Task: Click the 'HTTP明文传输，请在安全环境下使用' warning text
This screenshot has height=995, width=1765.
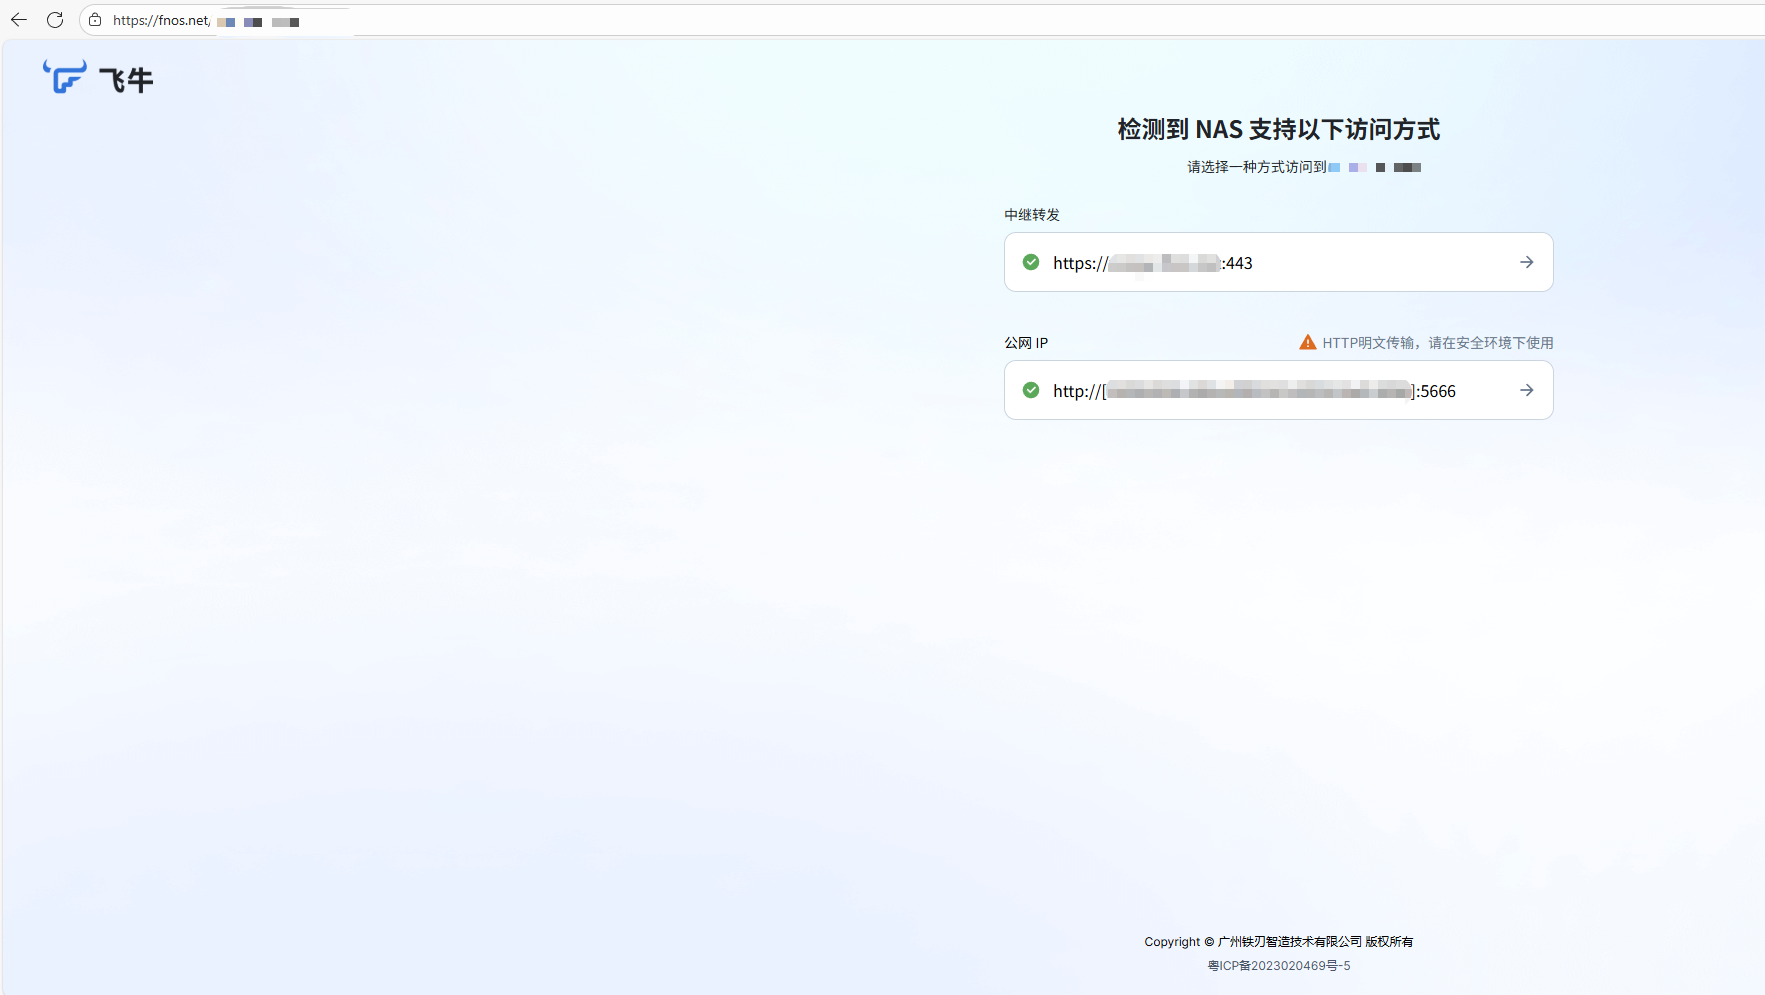Action: 1438,343
